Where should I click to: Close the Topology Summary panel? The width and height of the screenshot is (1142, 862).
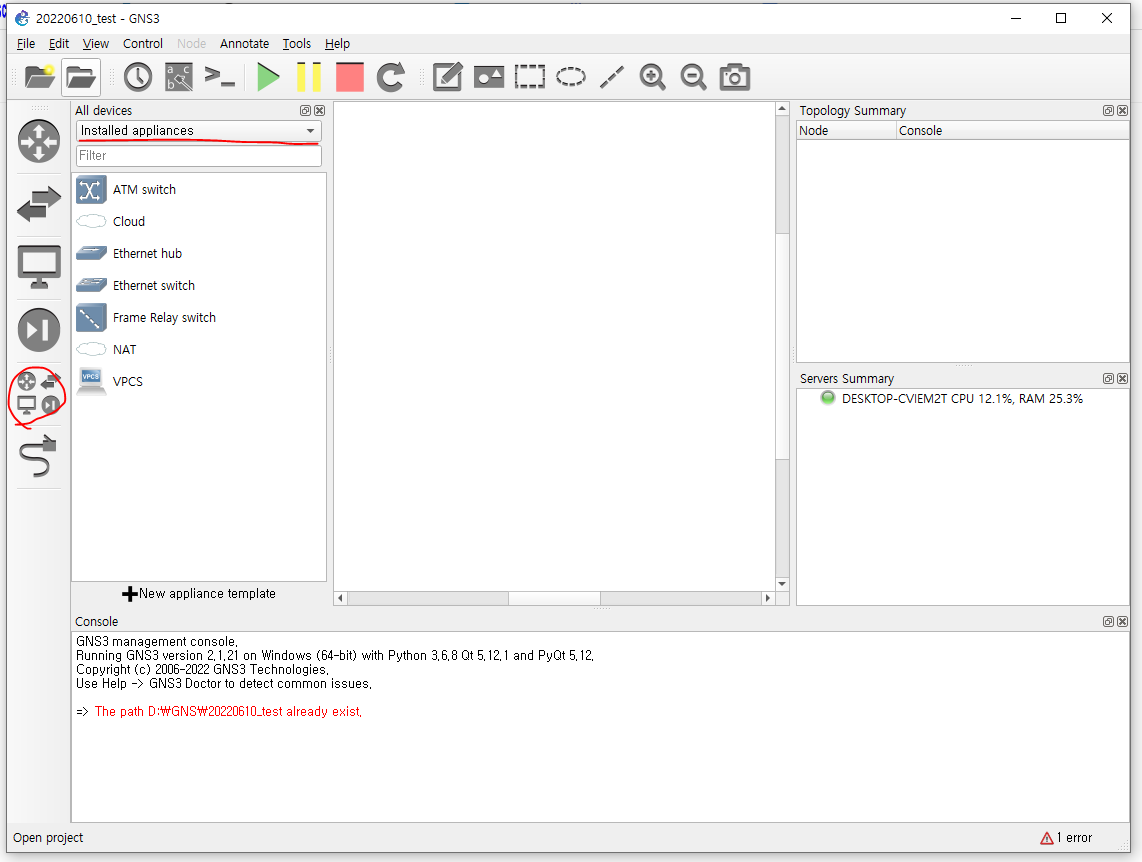pos(1122,111)
